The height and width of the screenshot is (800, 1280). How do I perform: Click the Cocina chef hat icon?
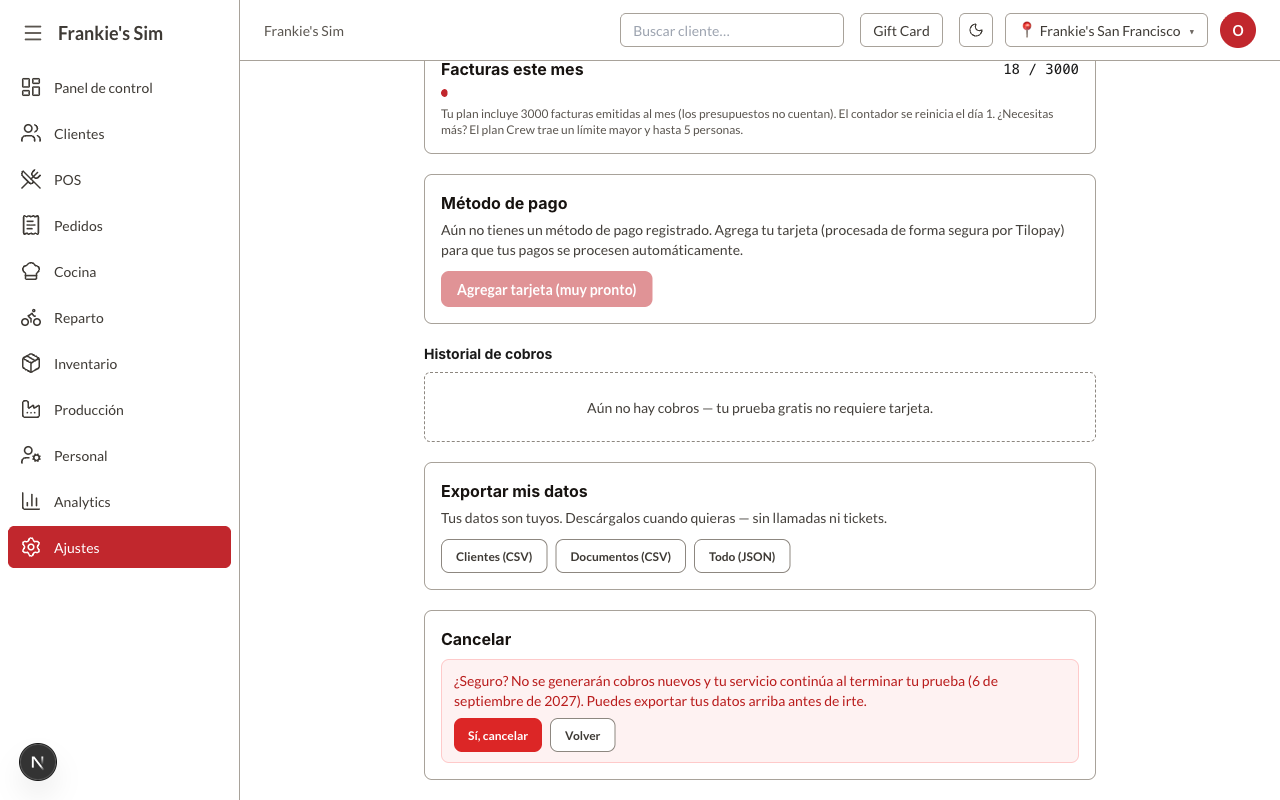[31, 271]
